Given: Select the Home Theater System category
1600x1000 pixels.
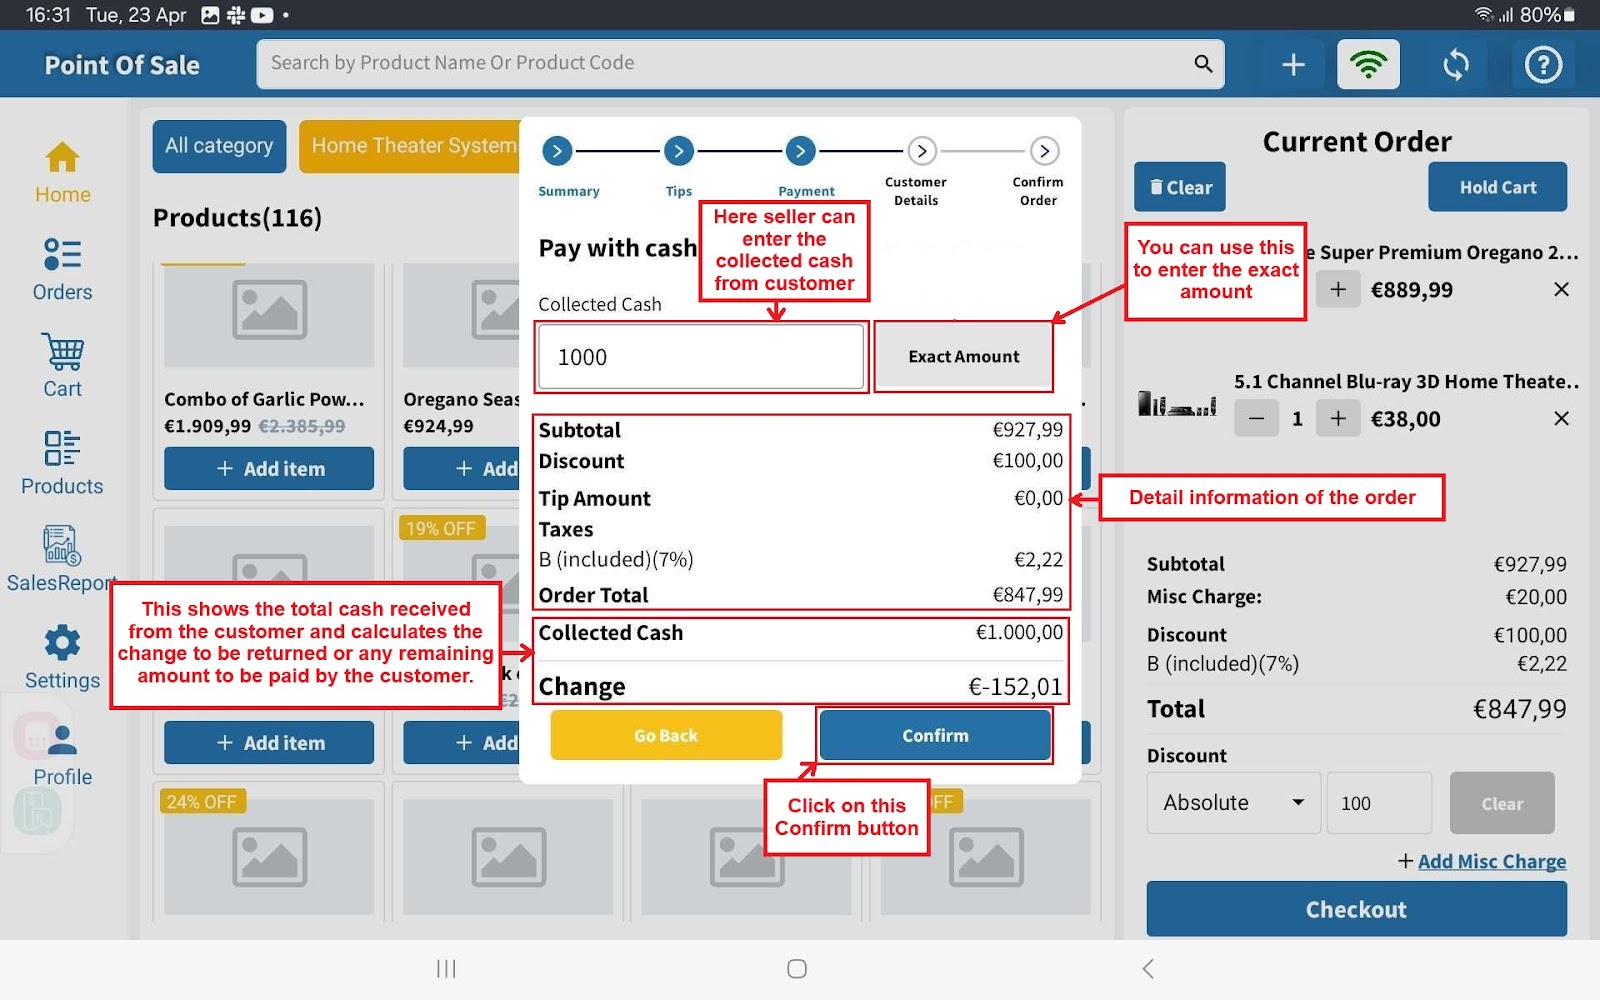Looking at the screenshot, I should [x=412, y=146].
